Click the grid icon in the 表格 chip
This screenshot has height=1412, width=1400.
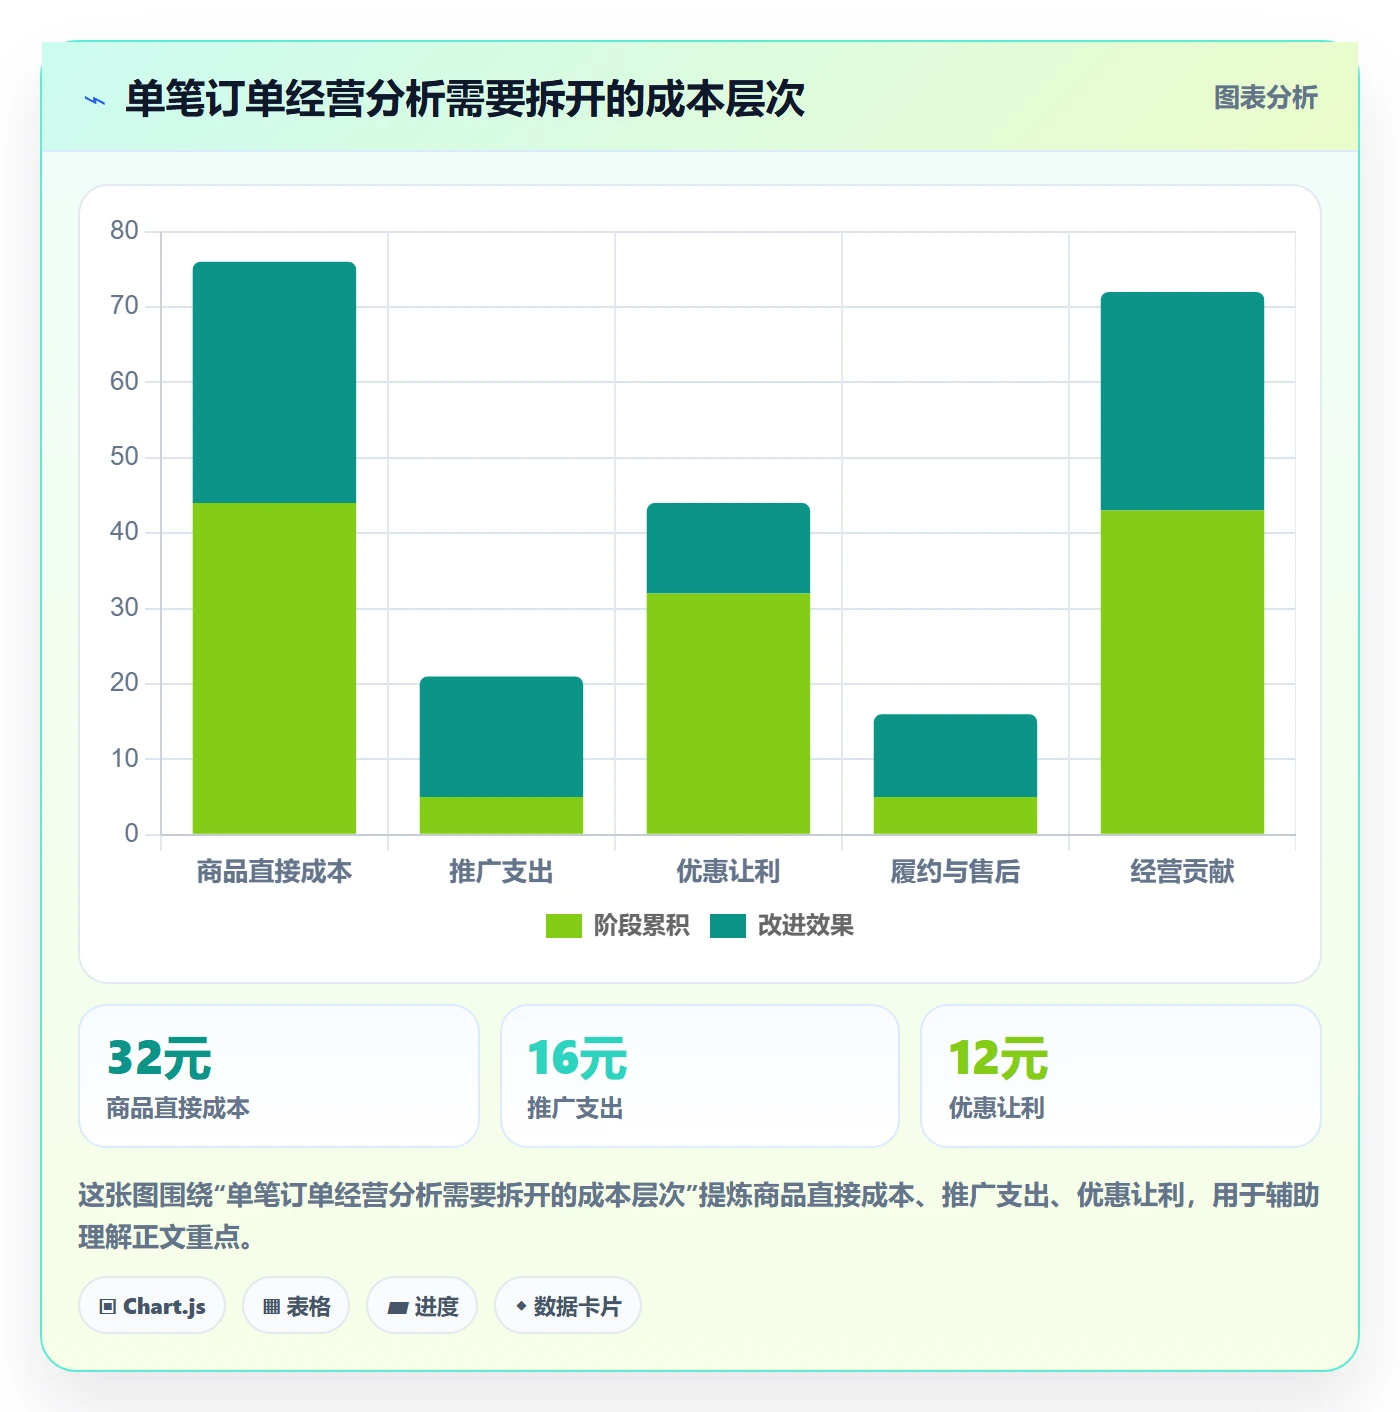[271, 1307]
